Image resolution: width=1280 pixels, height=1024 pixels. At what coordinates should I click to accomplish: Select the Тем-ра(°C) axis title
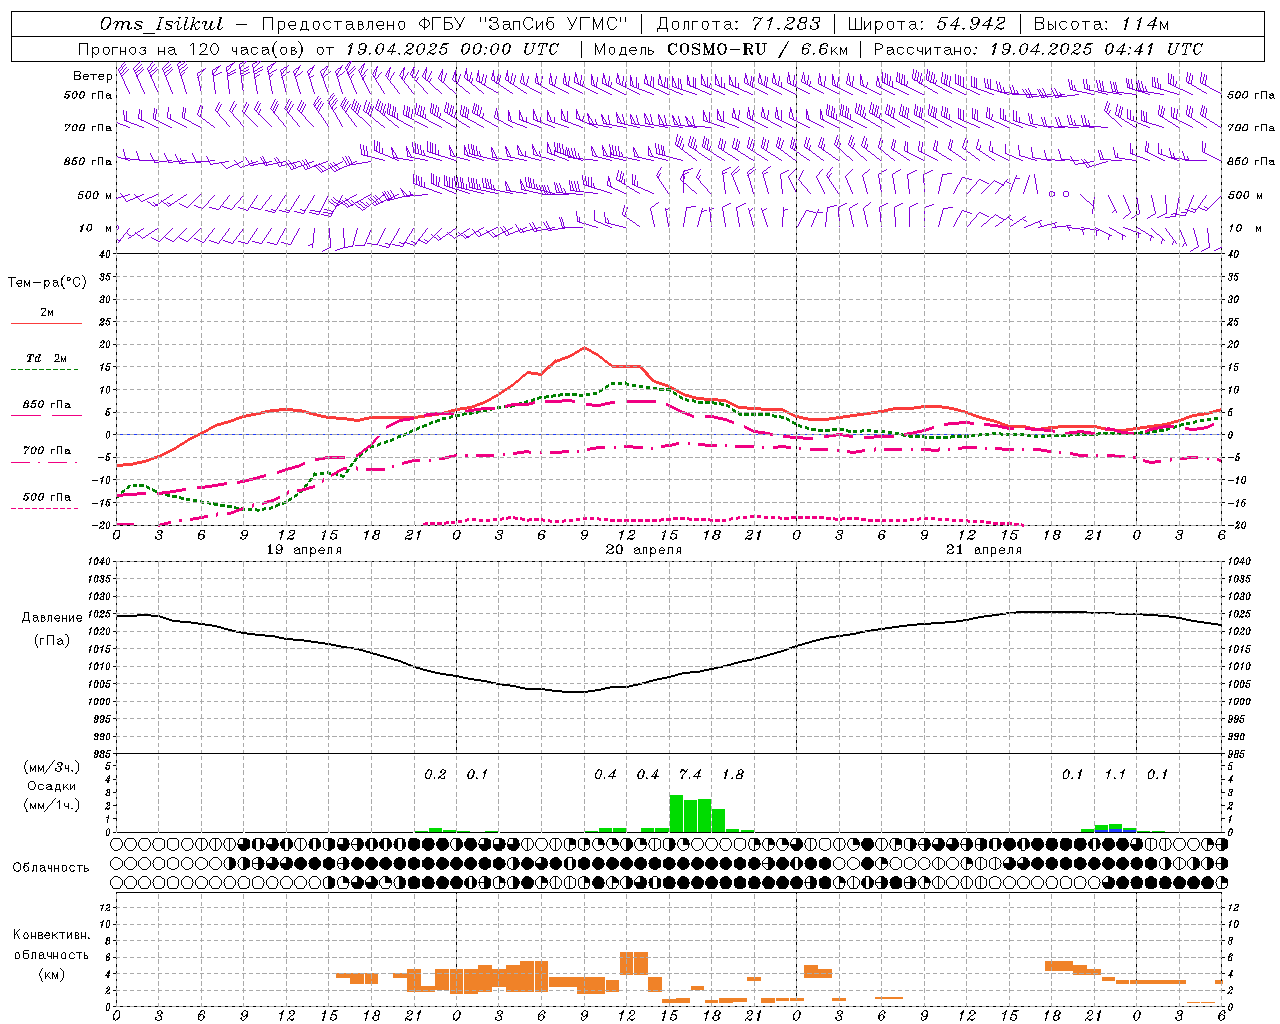(x=47, y=283)
